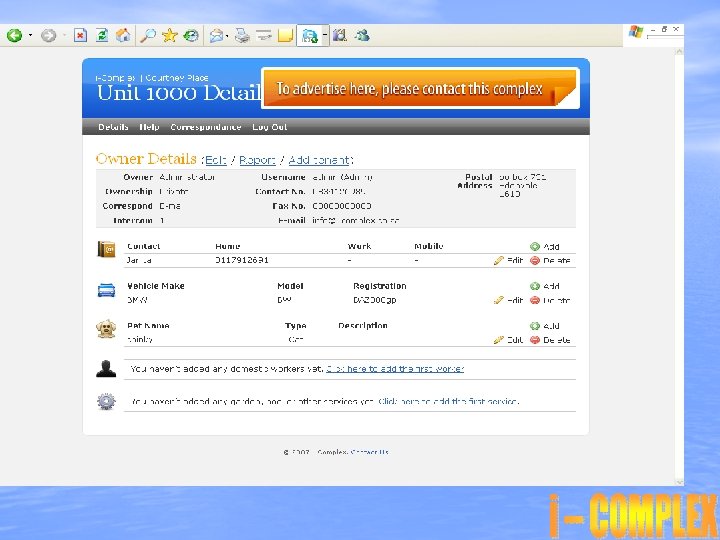Delete the pet row using Delete
The height and width of the screenshot is (540, 720).
(550, 340)
